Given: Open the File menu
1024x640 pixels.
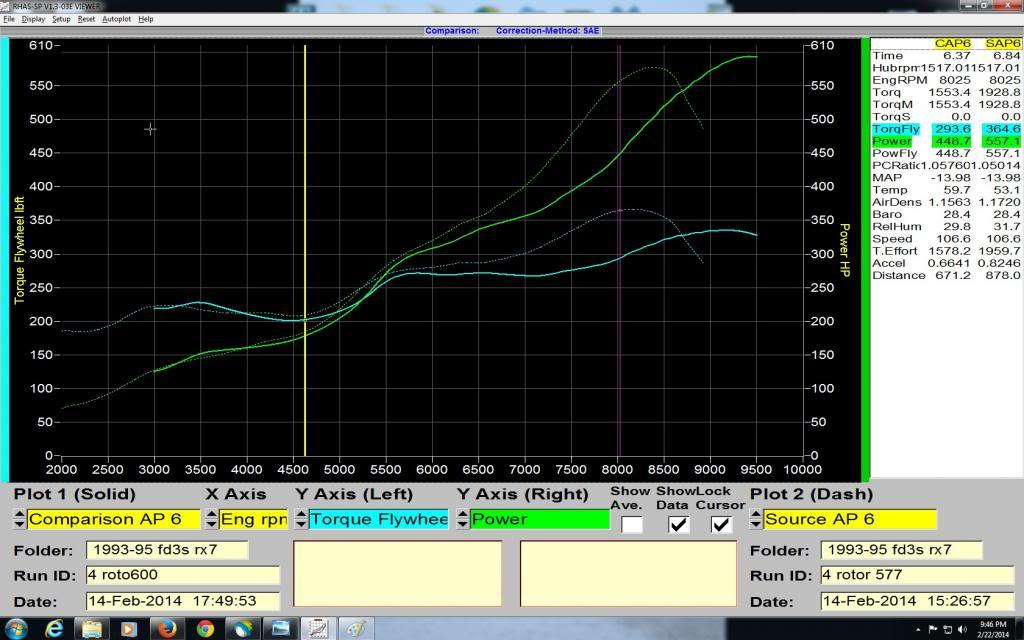Looking at the screenshot, I should tap(9, 19).
